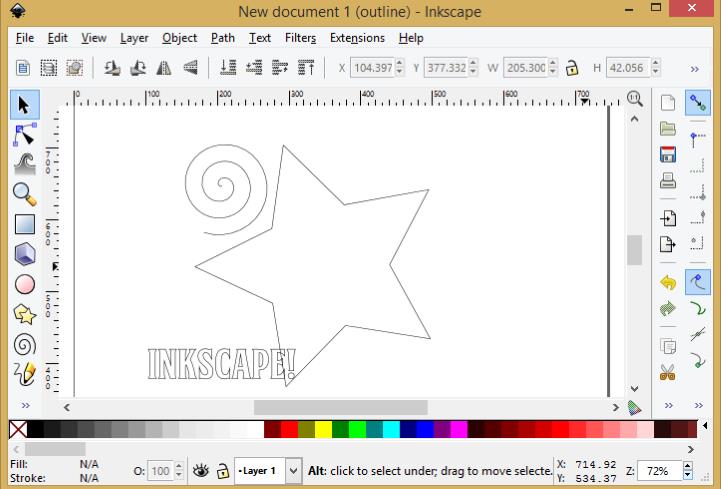Toggle Layer 1 lock icon
721x489 pixels.
(x=223, y=471)
